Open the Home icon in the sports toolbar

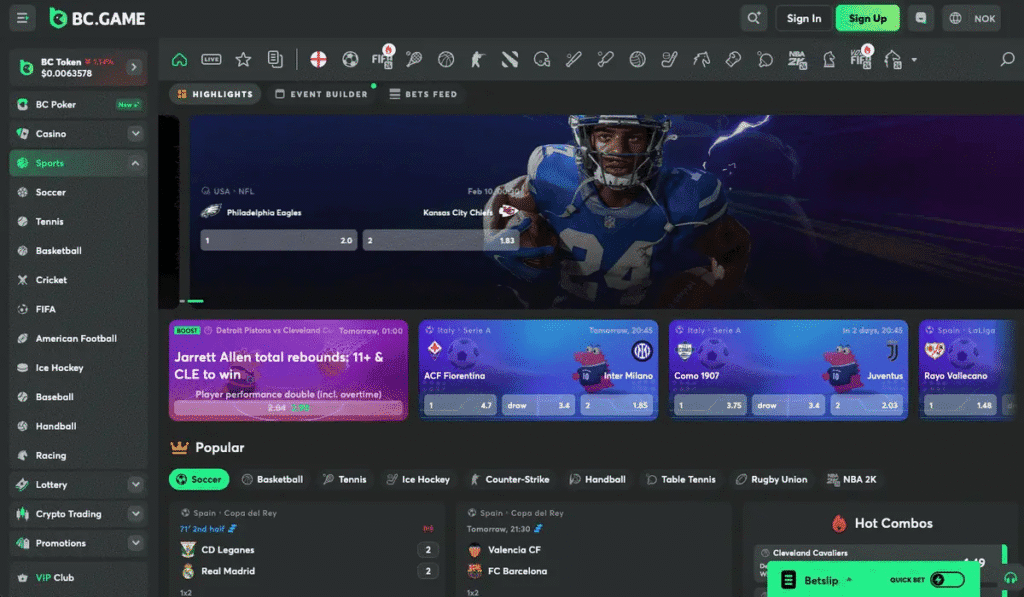(178, 59)
